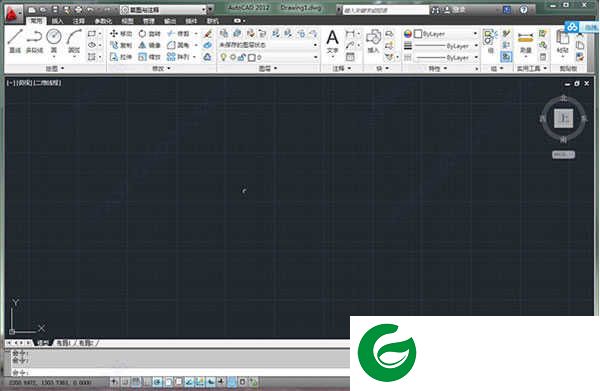
Task: Click Save in quick access toolbar
Action: pos(55,10)
